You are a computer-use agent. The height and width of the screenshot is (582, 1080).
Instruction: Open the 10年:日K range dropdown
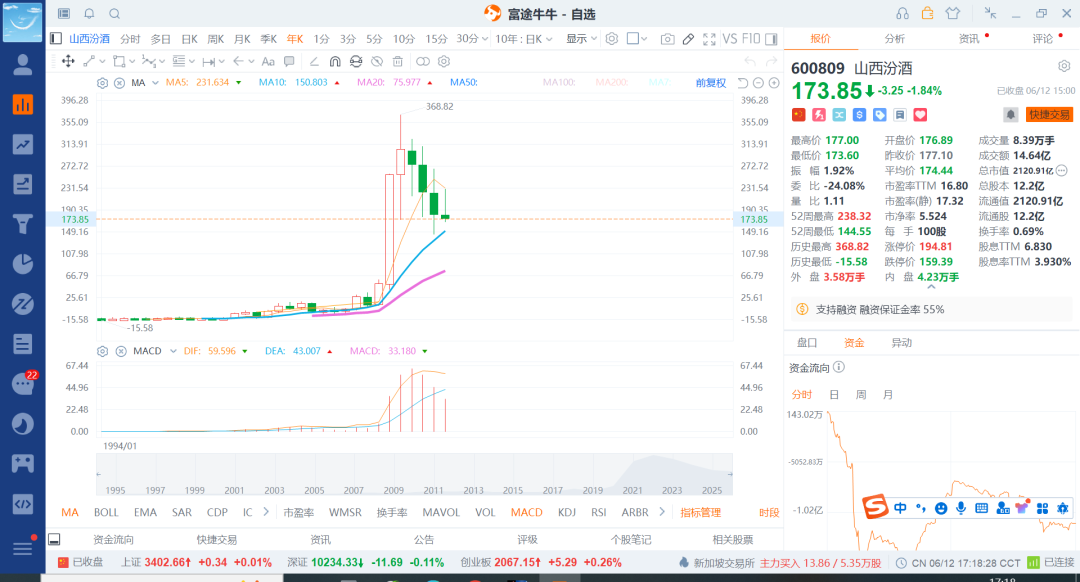524,39
